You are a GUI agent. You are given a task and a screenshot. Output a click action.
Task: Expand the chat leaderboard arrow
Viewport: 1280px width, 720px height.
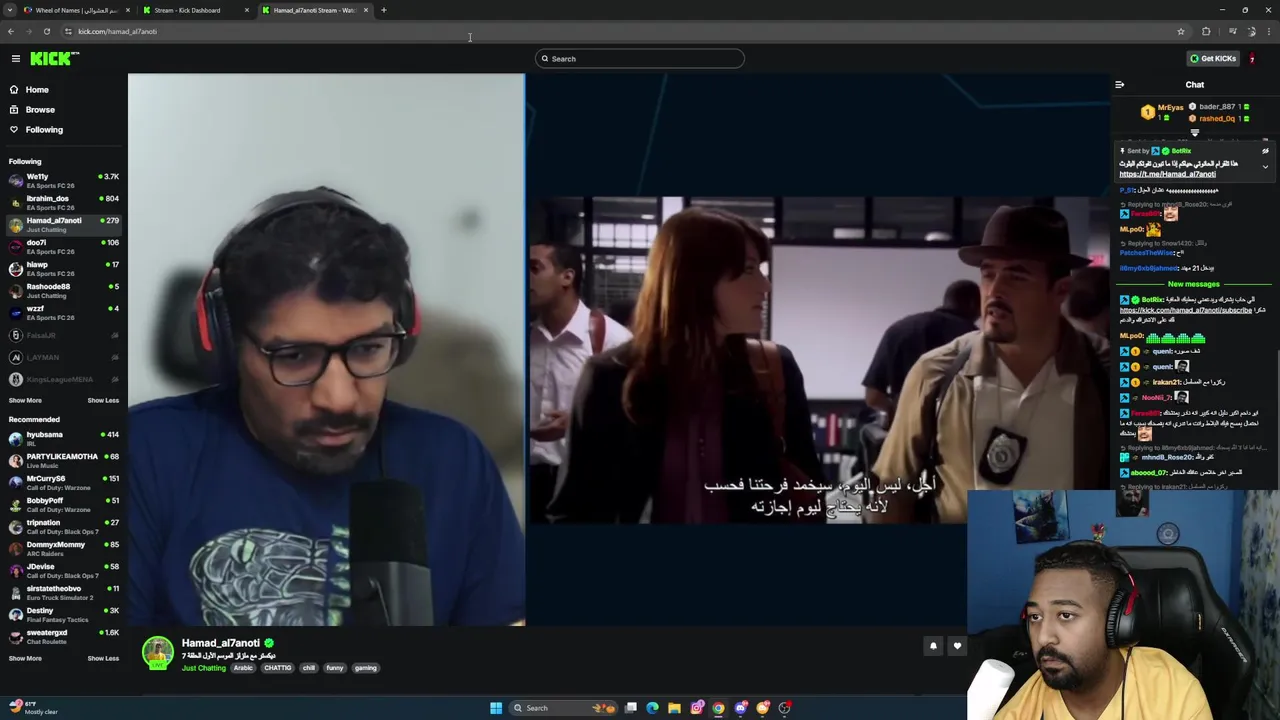[1195, 133]
